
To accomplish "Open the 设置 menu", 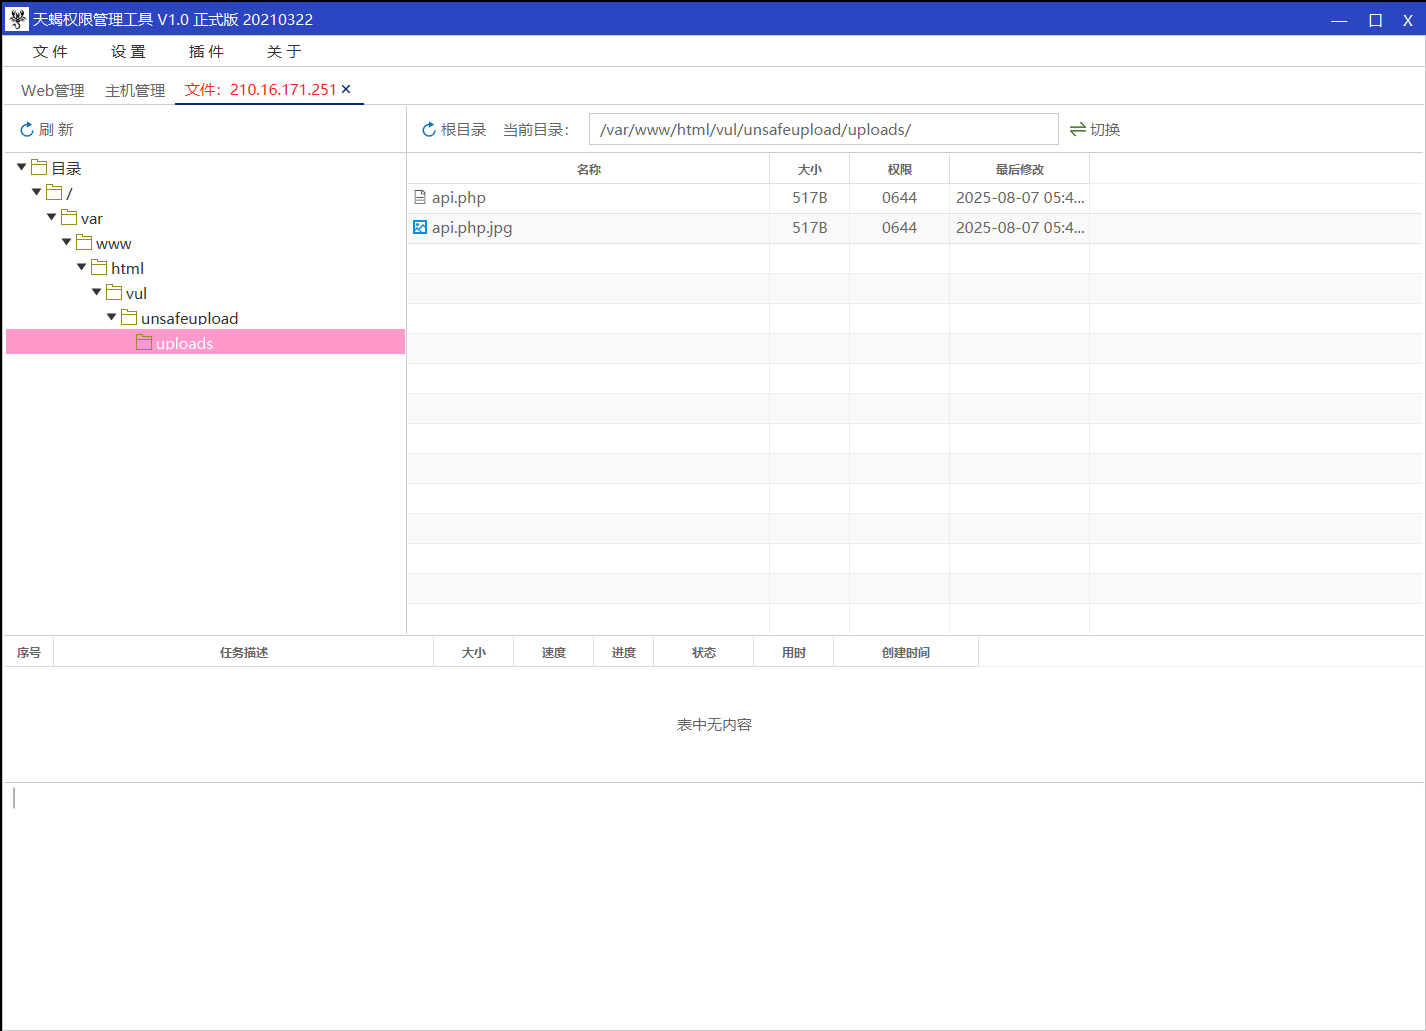I will [128, 51].
